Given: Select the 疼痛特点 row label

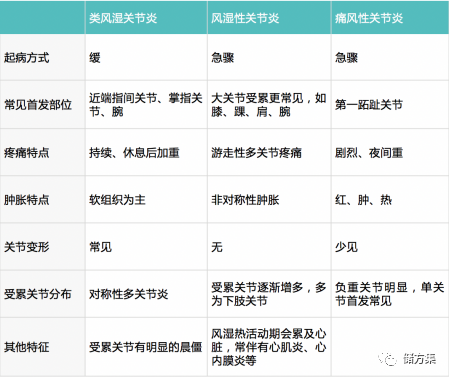Looking at the screenshot, I should tap(26, 153).
